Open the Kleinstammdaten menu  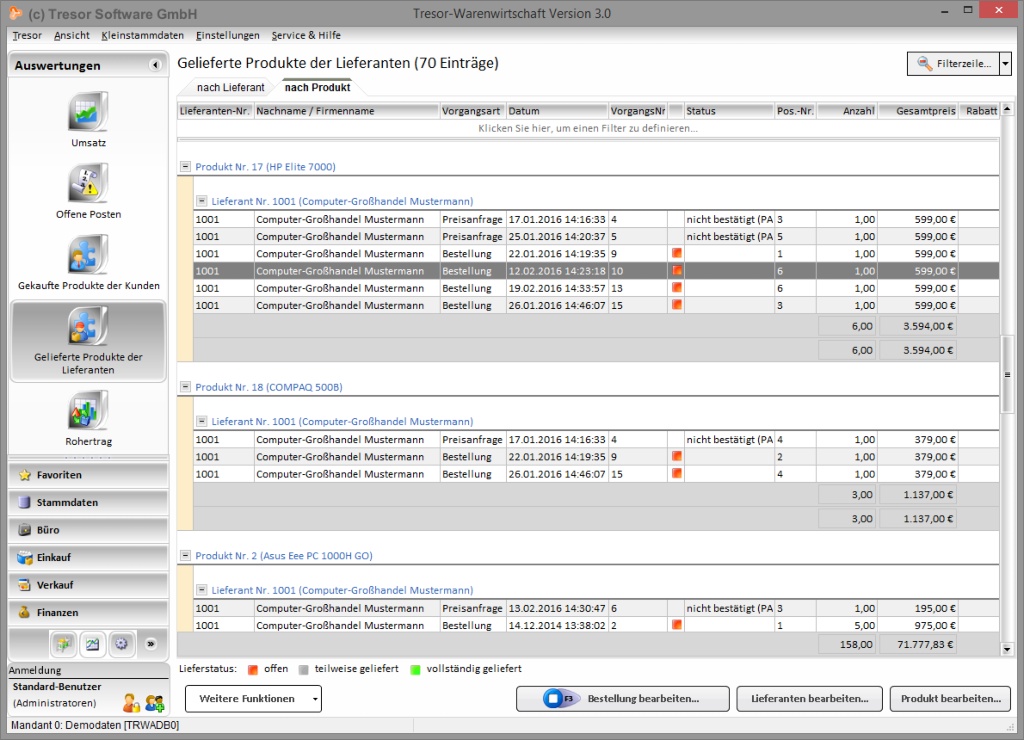click(x=142, y=35)
